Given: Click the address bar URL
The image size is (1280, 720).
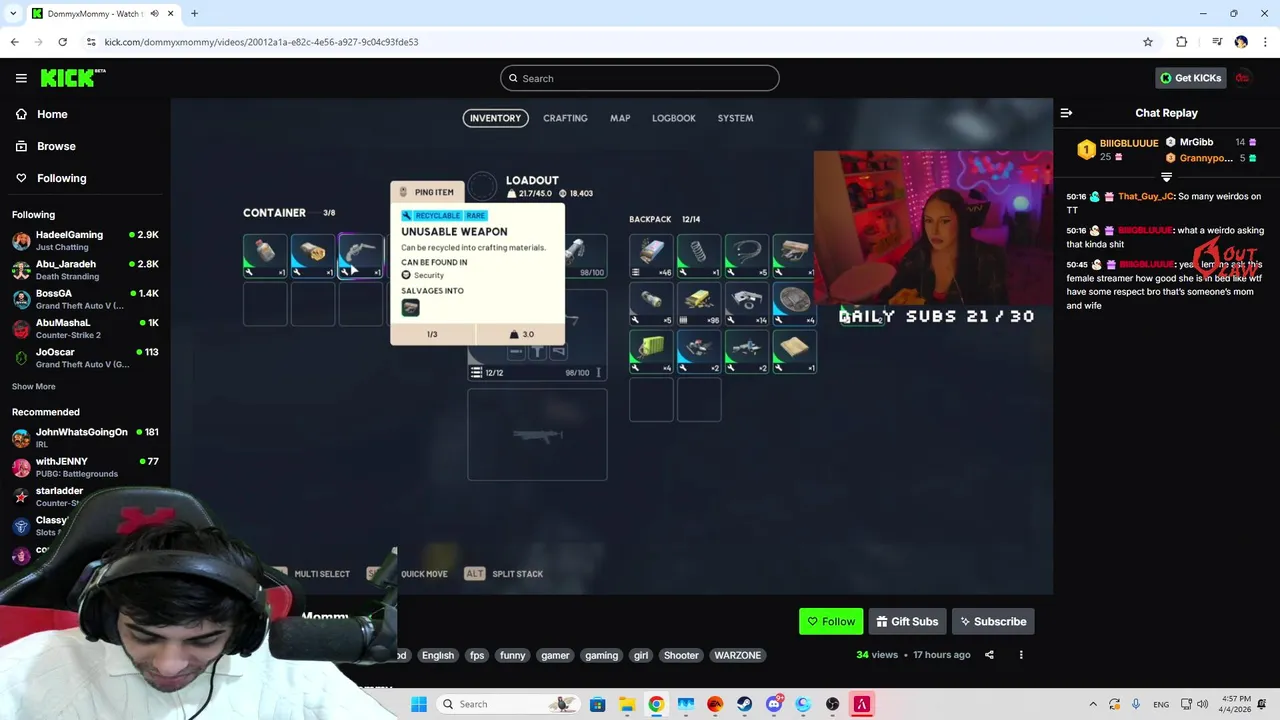Looking at the screenshot, I should click(261, 42).
